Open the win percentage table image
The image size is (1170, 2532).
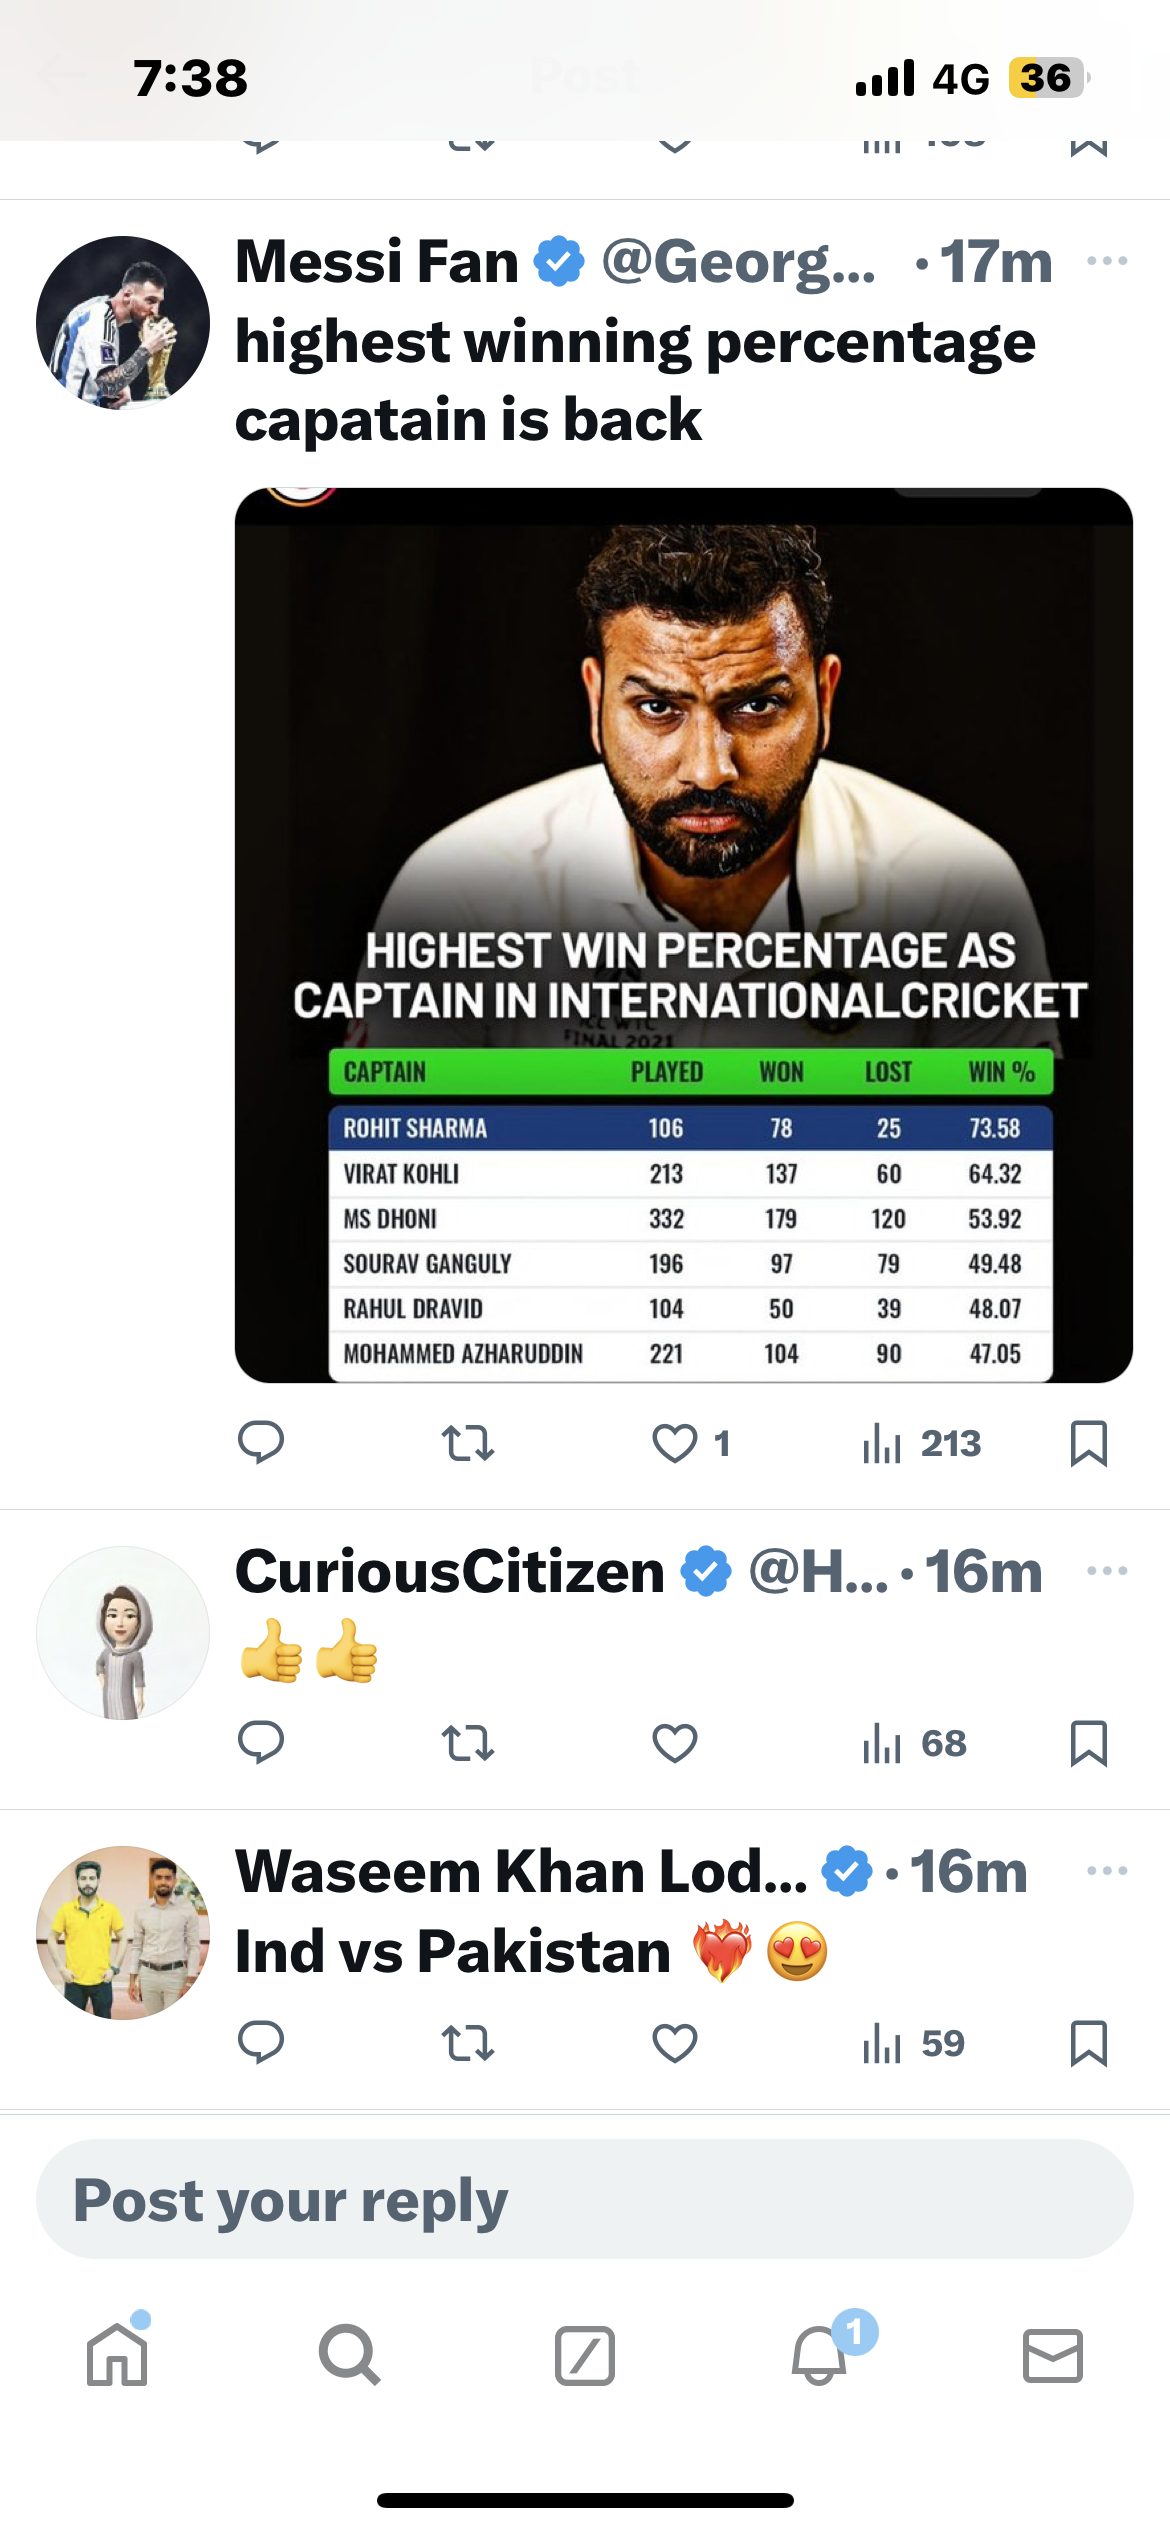pos(684,935)
